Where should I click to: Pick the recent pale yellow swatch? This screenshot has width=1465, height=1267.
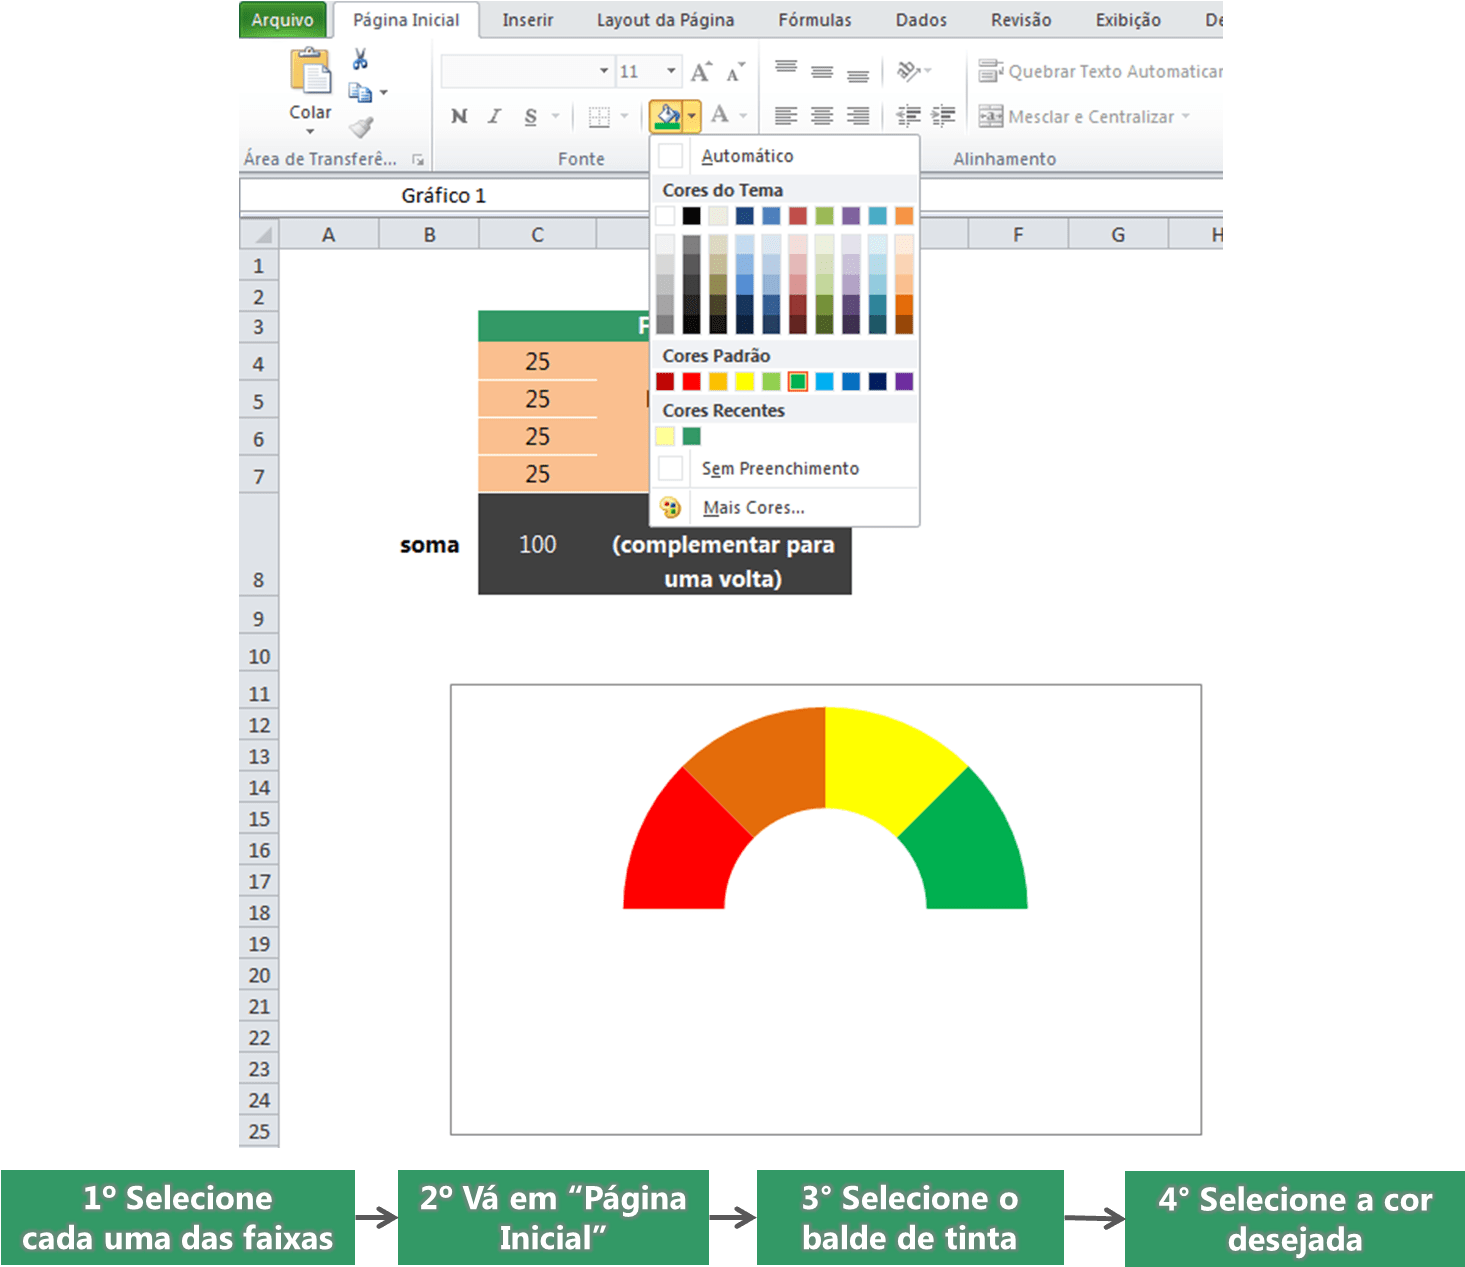pos(665,436)
